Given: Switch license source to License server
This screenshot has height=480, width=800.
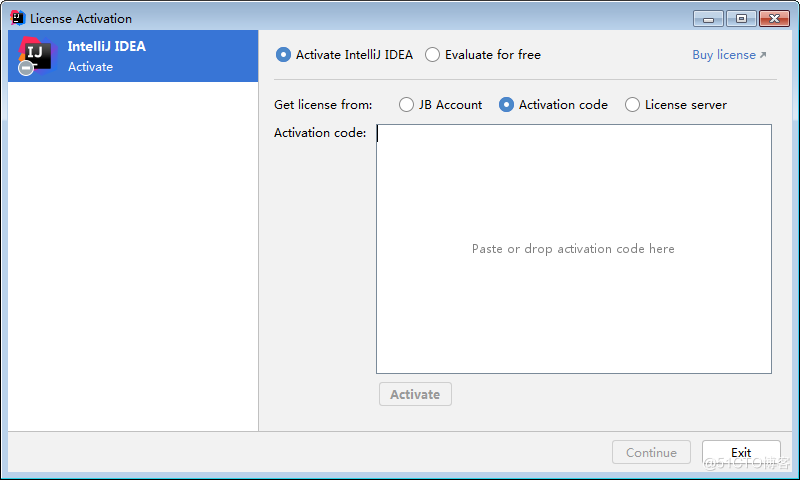Looking at the screenshot, I should tap(632, 105).
